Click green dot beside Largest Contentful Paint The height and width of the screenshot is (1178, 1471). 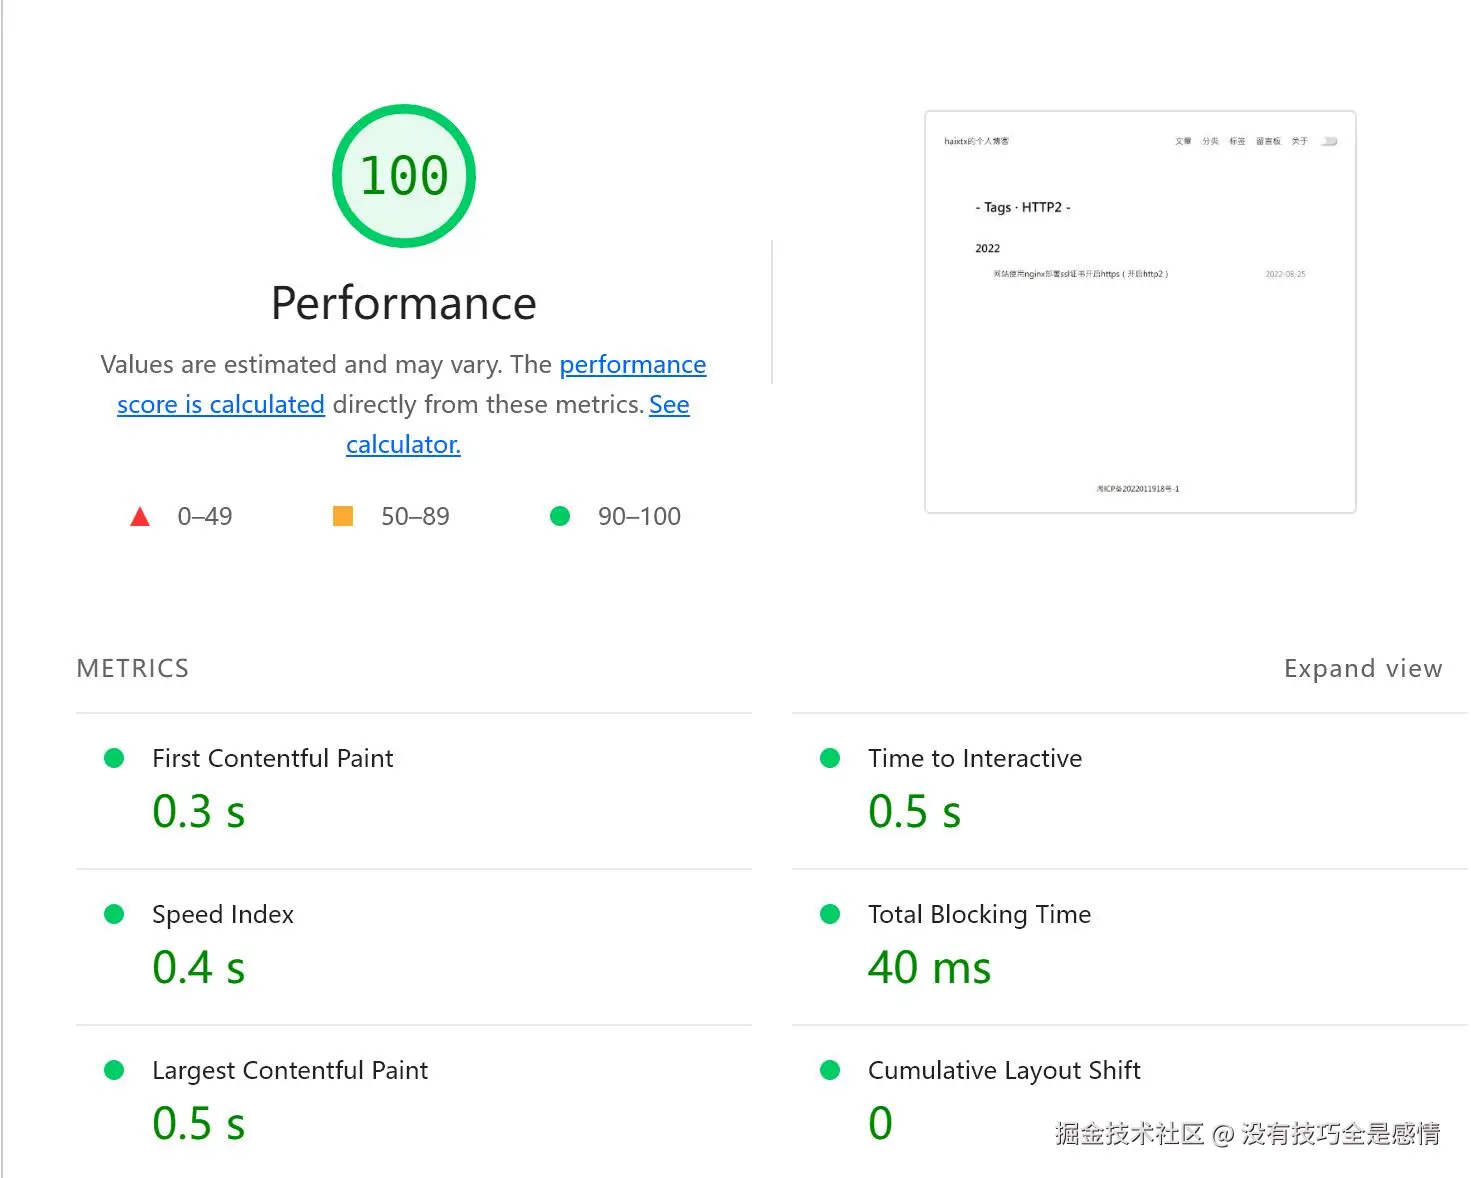[114, 1070]
